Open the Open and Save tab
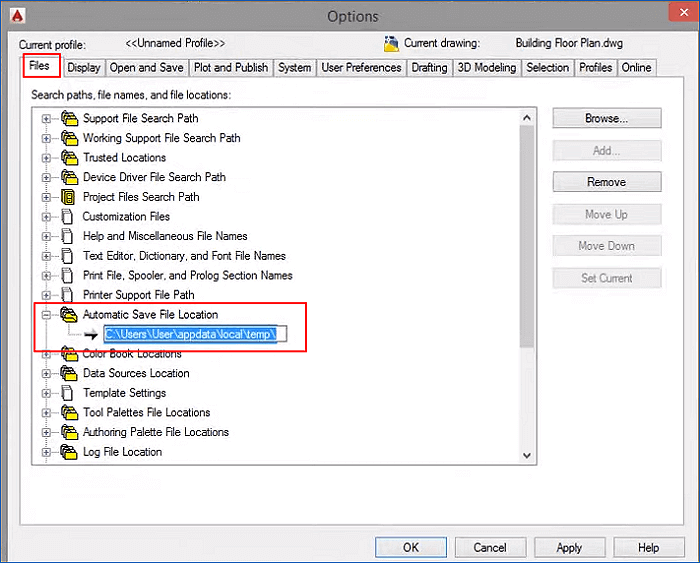 (x=146, y=68)
